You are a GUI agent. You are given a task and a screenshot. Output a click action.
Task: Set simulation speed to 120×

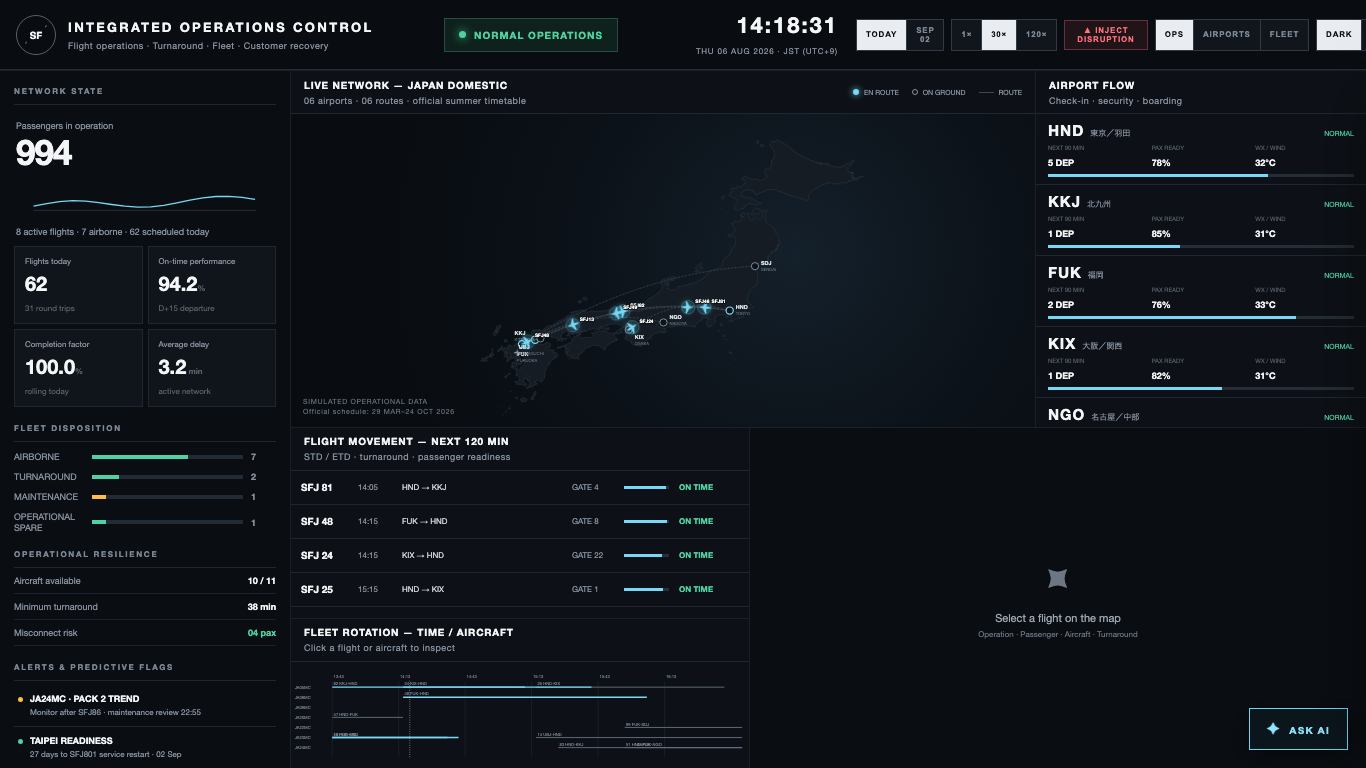tap(1036, 35)
